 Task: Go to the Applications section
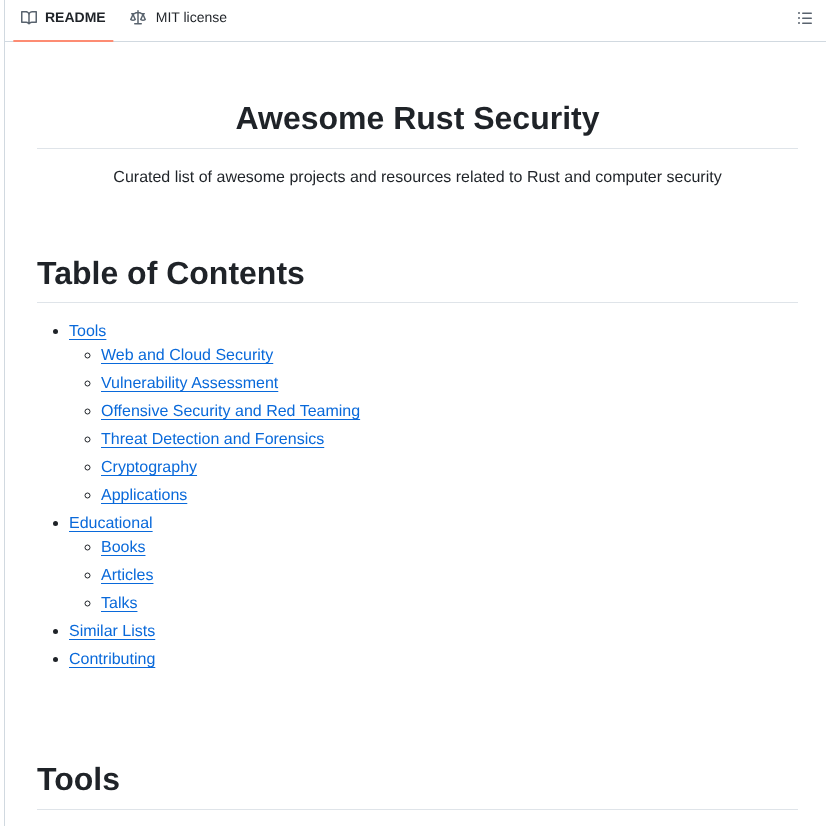click(x=143, y=495)
